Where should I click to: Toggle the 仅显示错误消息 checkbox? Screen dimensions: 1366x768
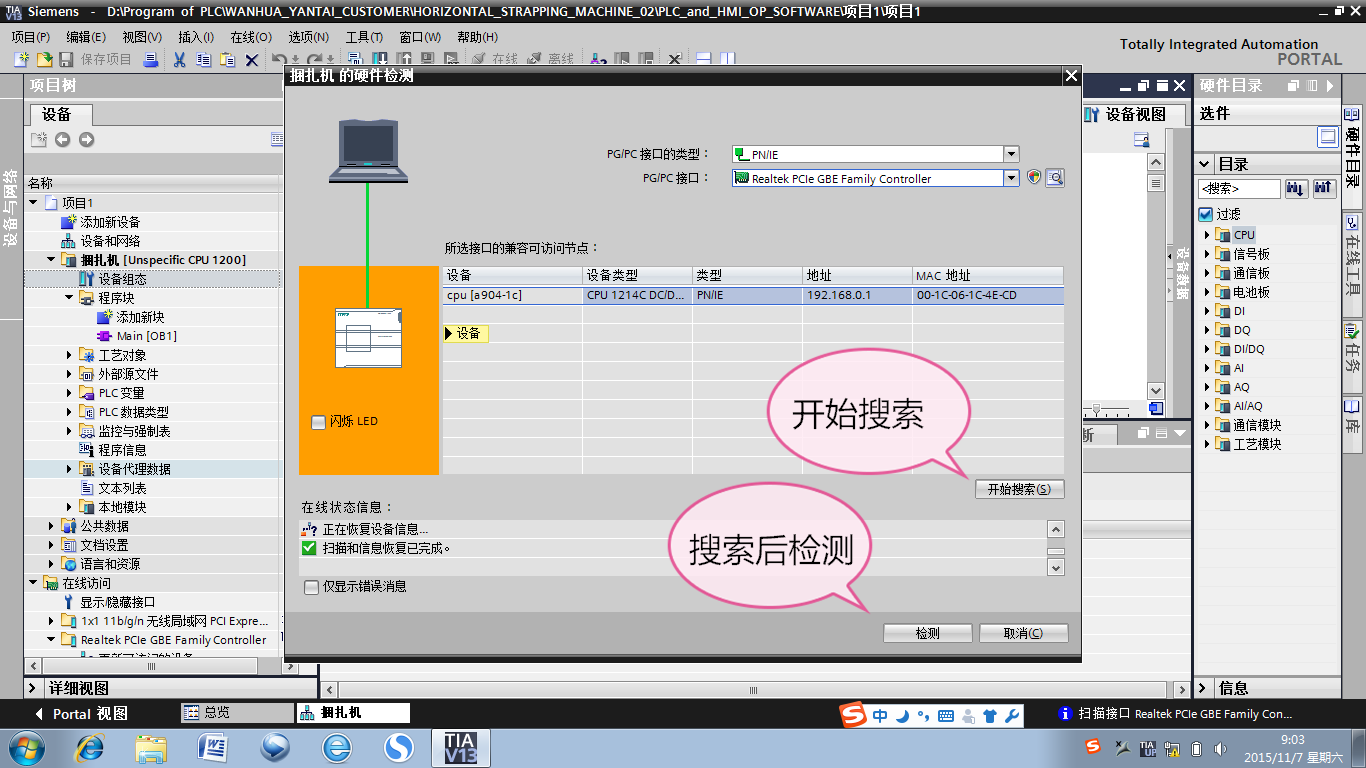(312, 587)
